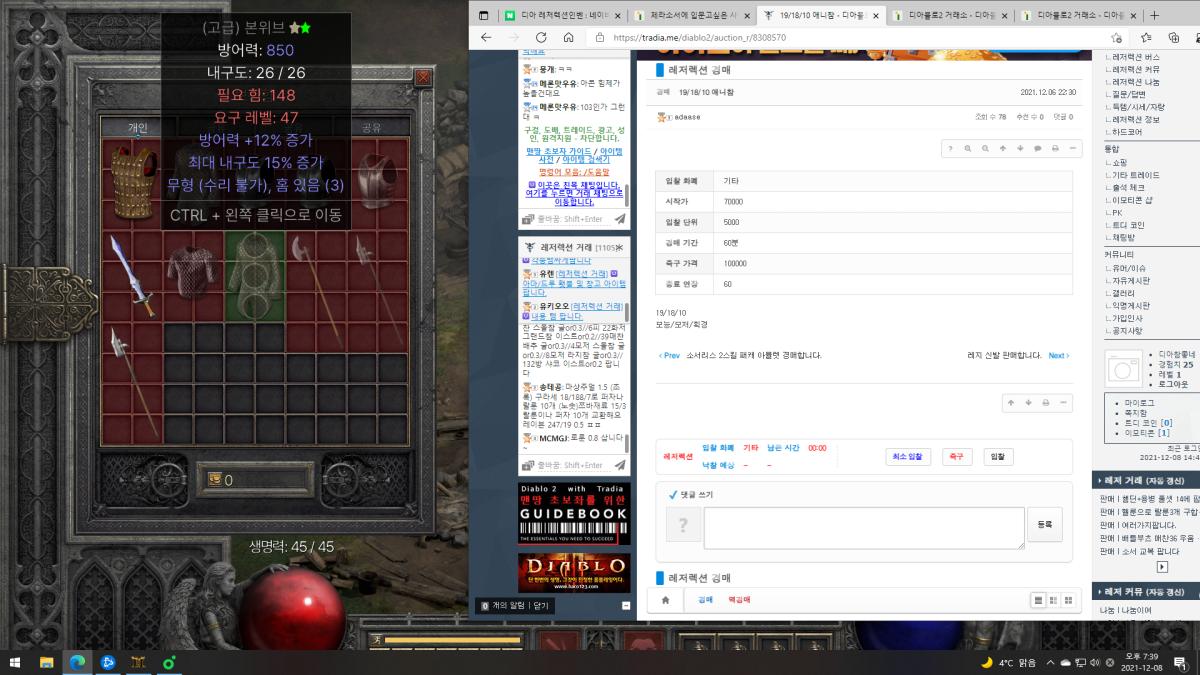
Task: Click the 입찰 bid button
Action: click(x=997, y=456)
